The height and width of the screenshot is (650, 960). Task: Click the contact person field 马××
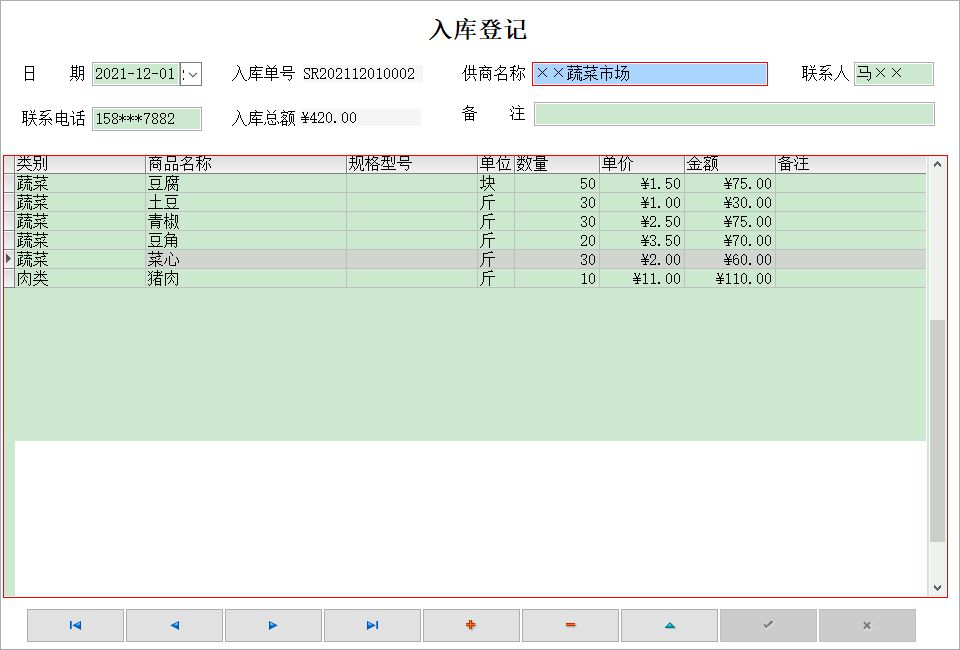click(x=894, y=74)
